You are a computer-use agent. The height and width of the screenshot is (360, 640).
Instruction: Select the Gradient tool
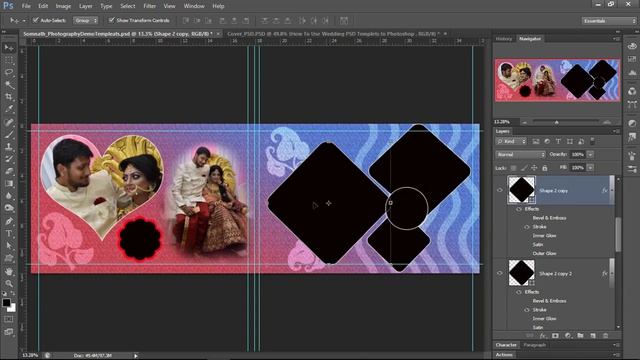pyautogui.click(x=9, y=184)
